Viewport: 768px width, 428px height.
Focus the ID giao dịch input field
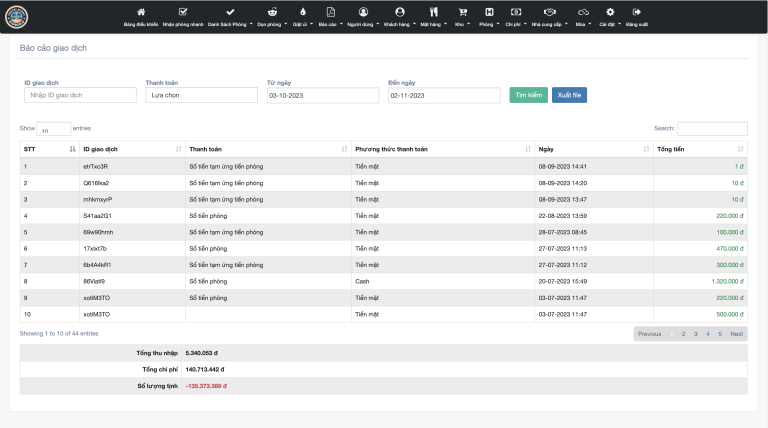80,95
